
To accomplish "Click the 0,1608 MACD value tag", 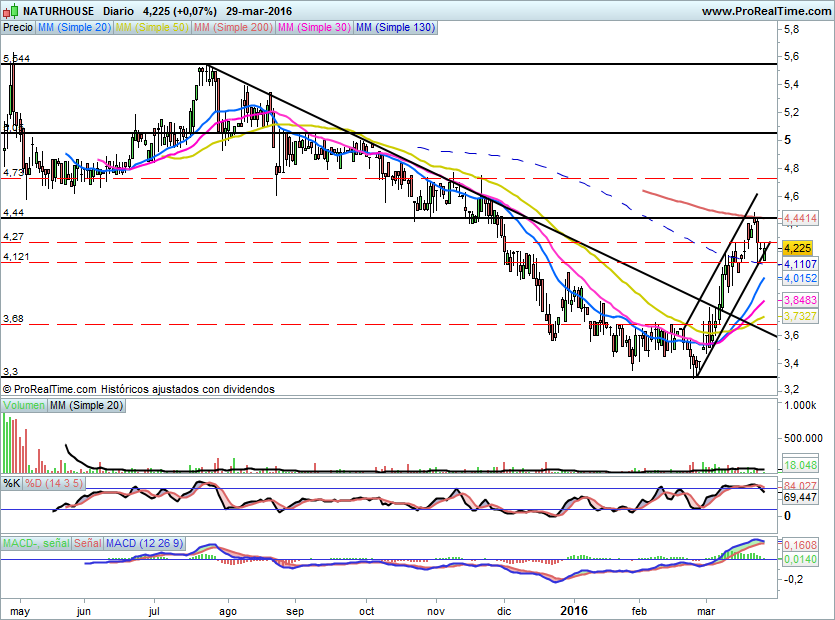I will coord(800,545).
